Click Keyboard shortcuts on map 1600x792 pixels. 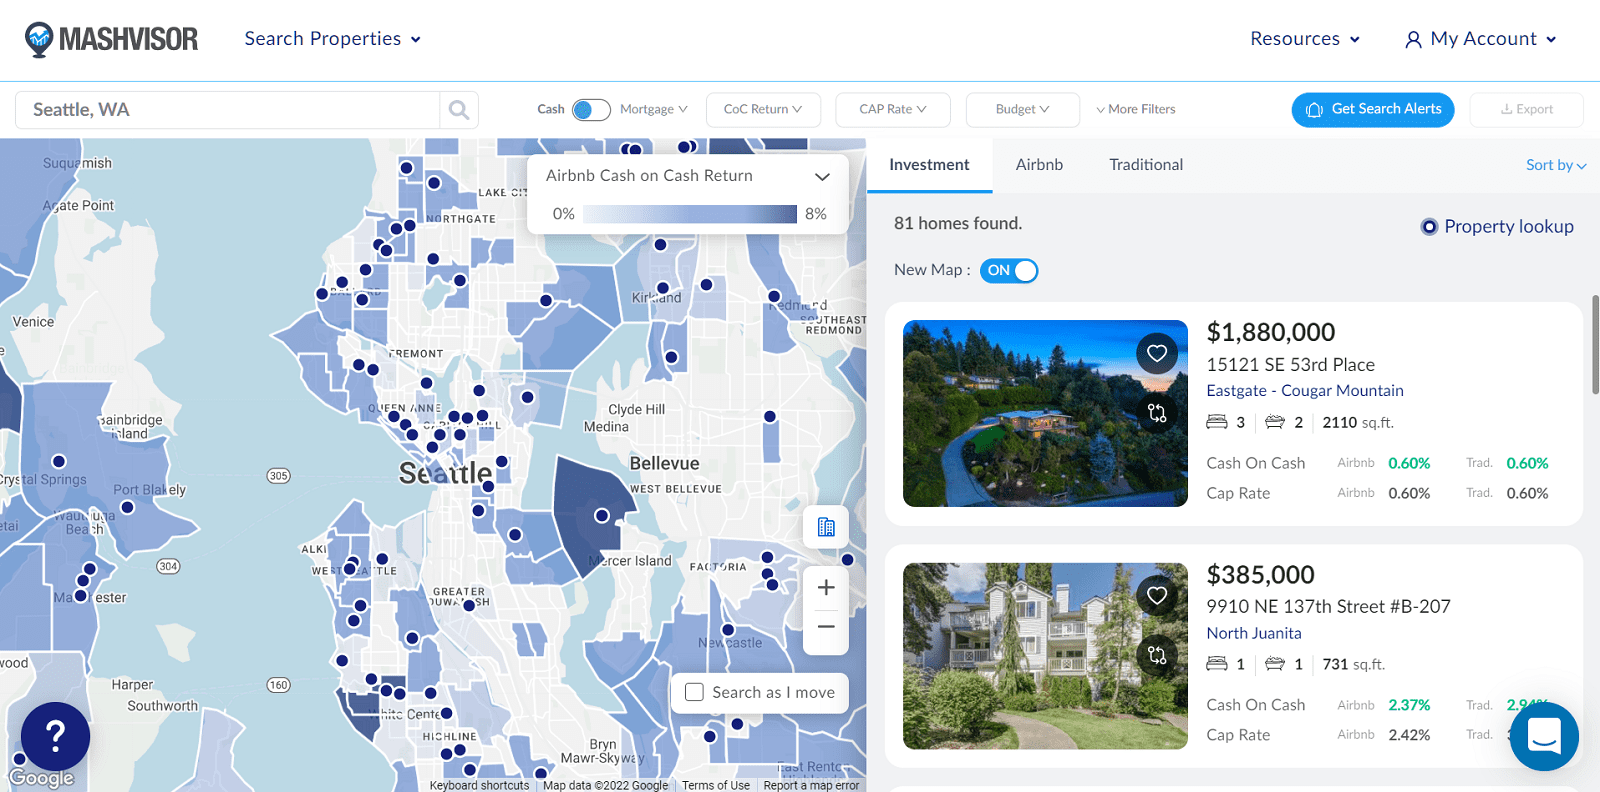tap(479, 785)
